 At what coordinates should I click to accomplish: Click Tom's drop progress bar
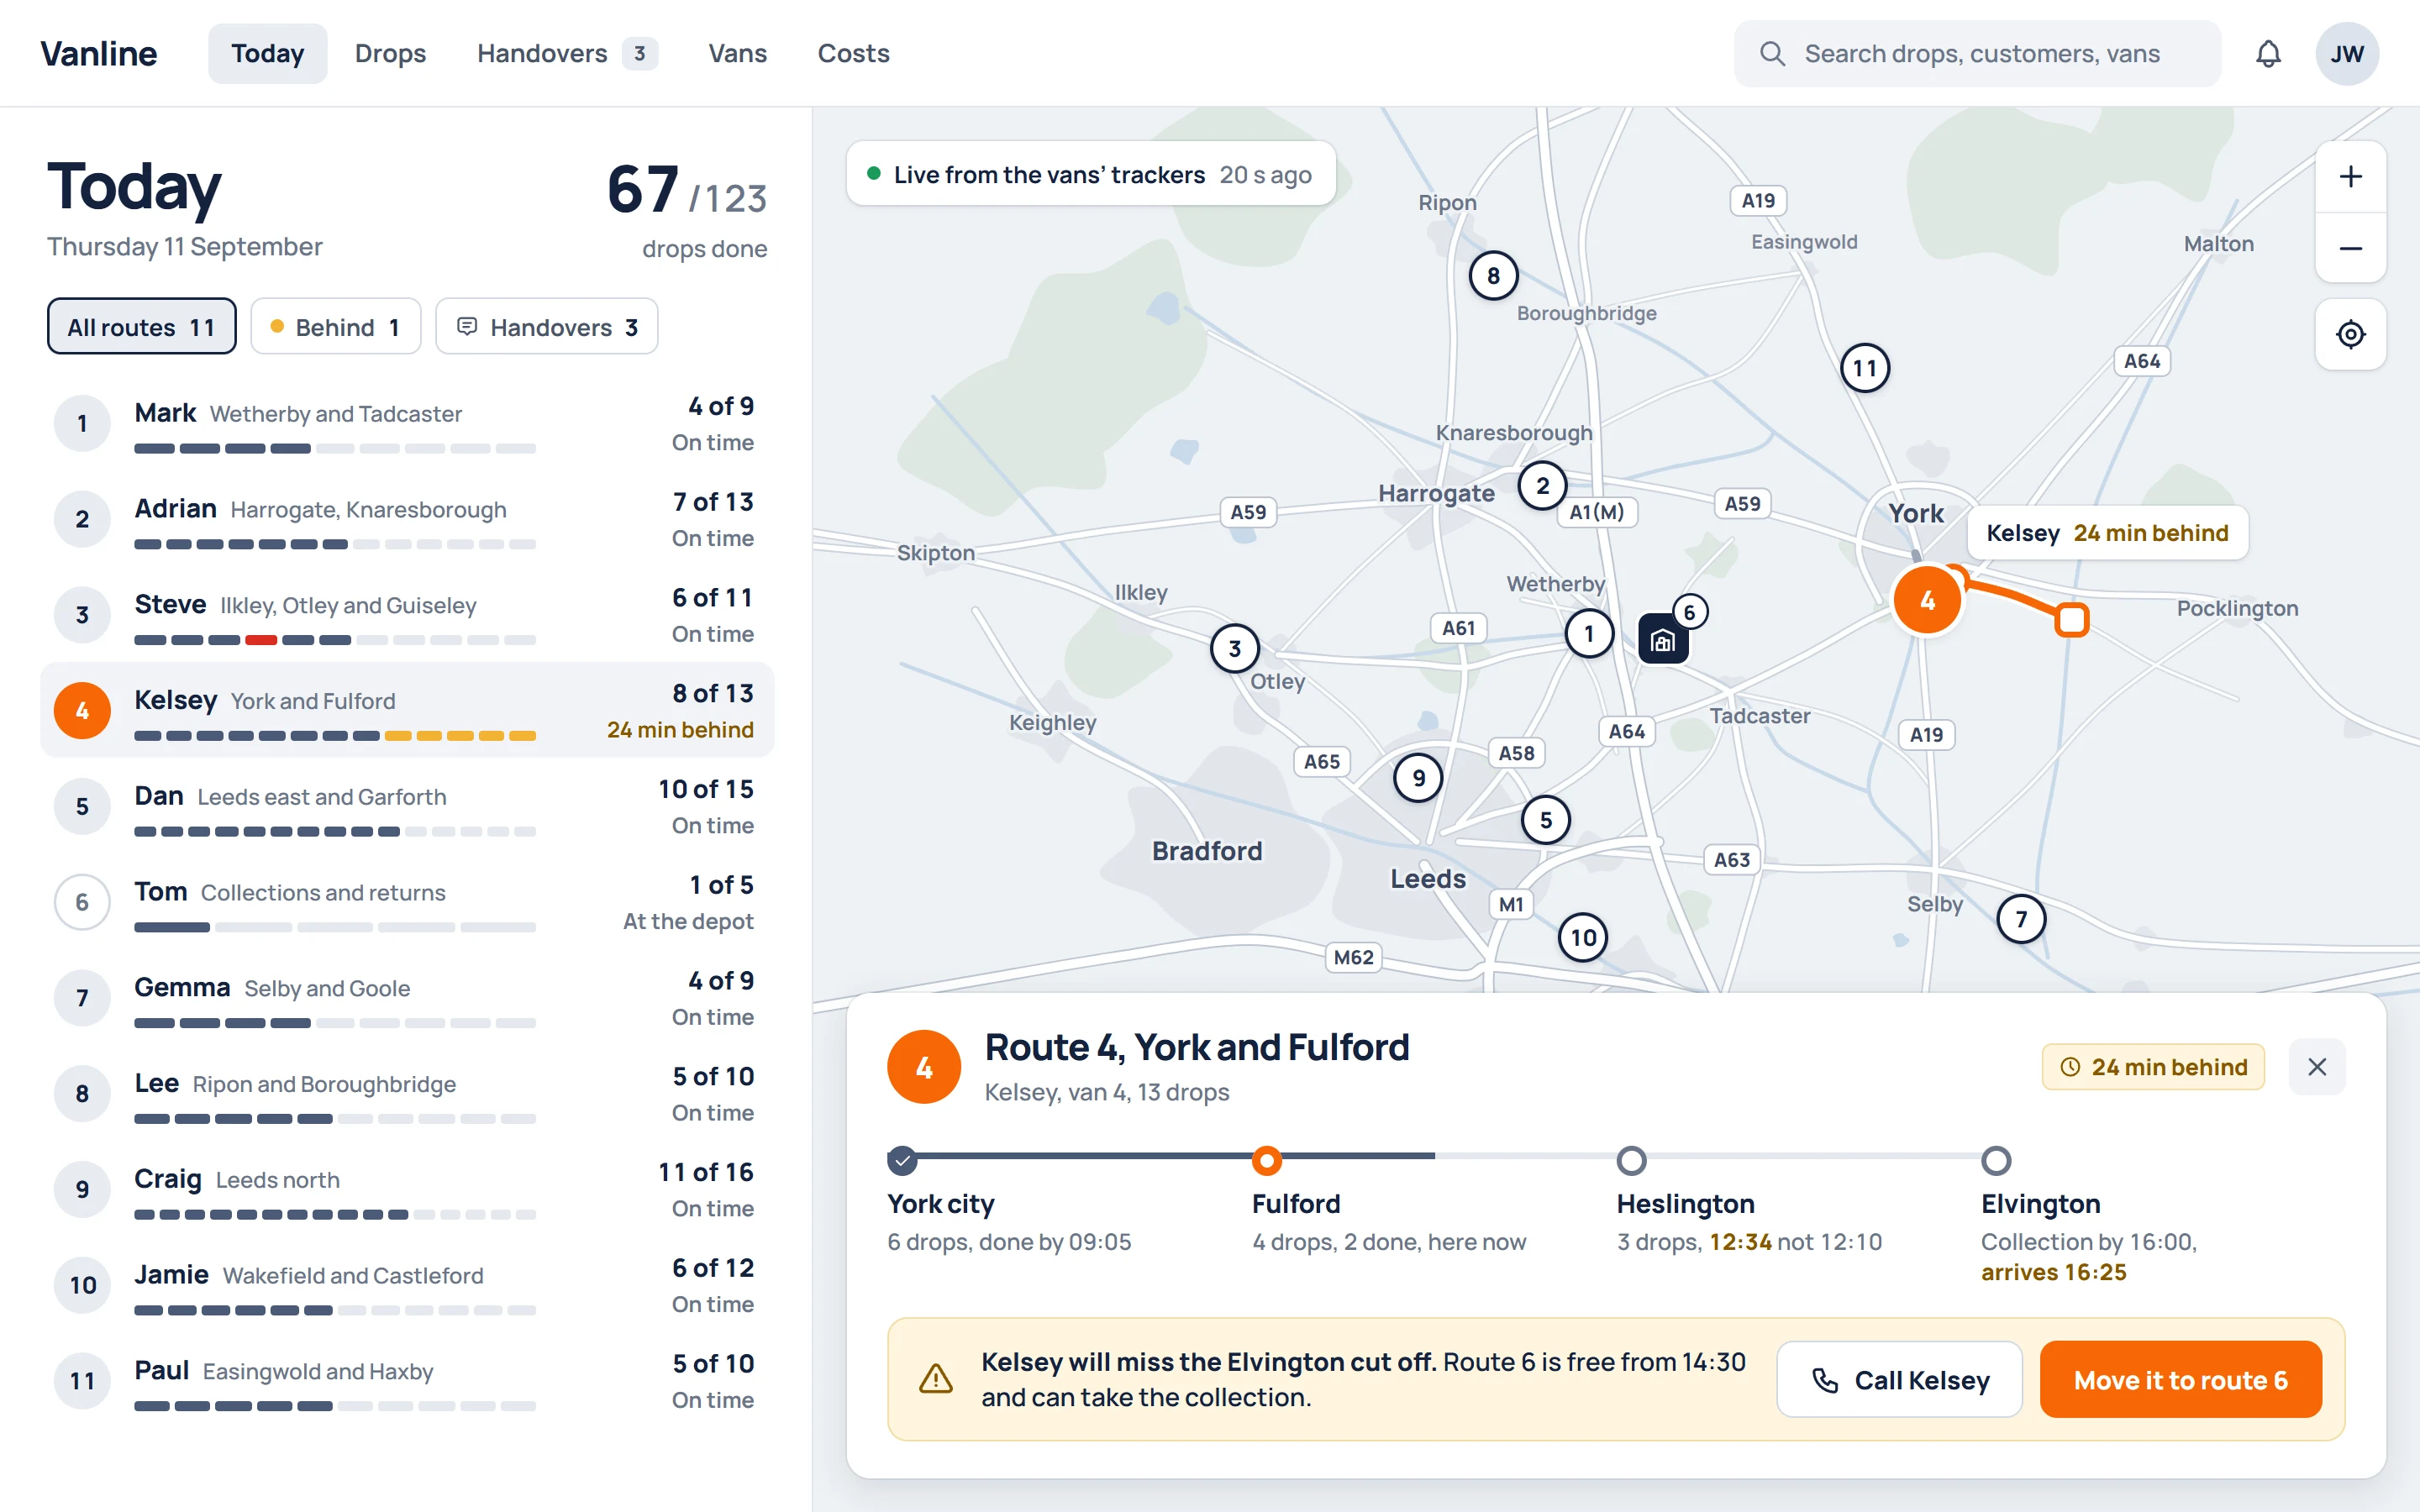[335, 928]
